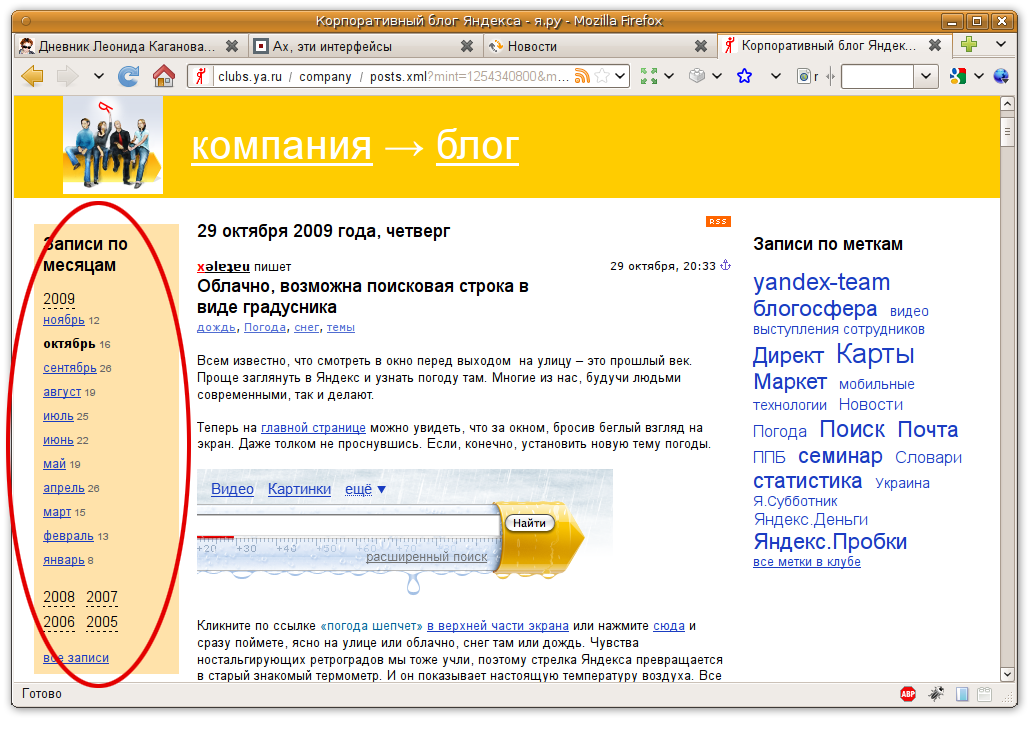Open 'все метки в клубе' link
The image size is (1030, 745).
click(807, 562)
